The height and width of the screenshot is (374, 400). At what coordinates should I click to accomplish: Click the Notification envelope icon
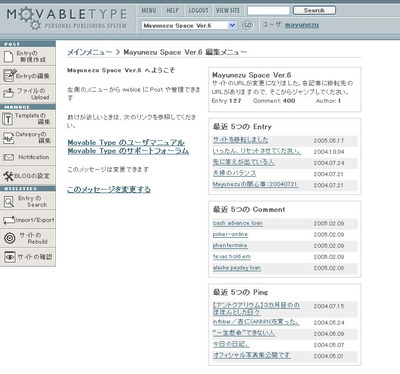point(8,157)
